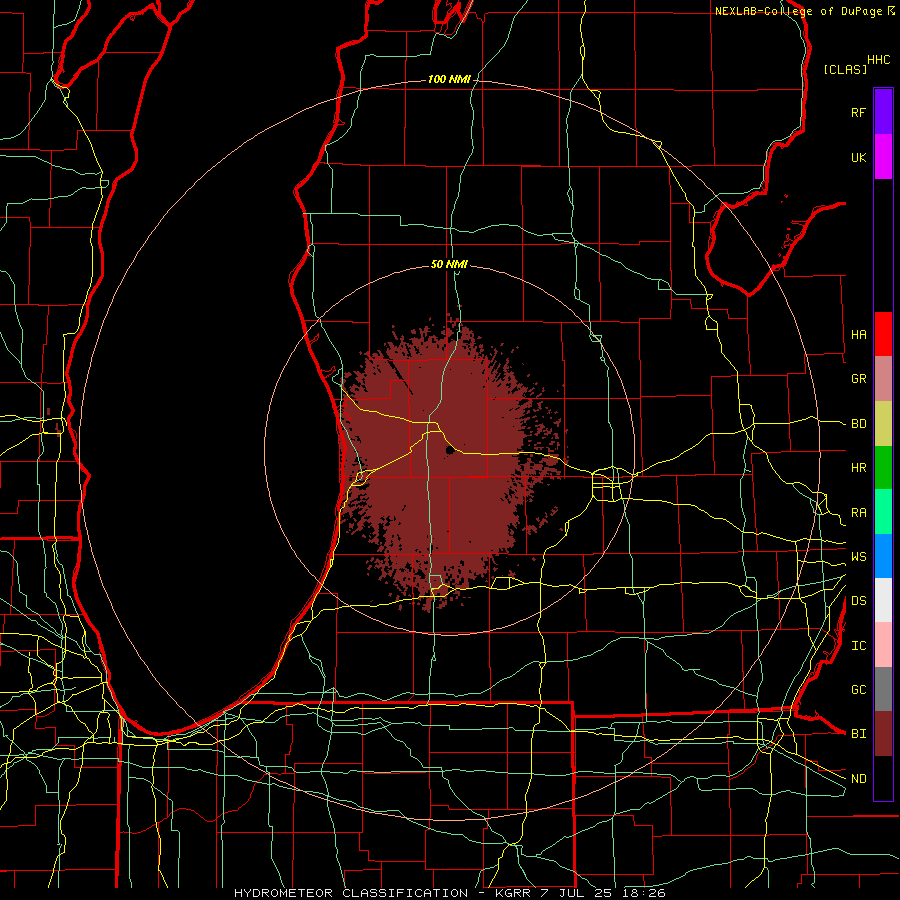Click the ND black legend swatch

pos(883,778)
